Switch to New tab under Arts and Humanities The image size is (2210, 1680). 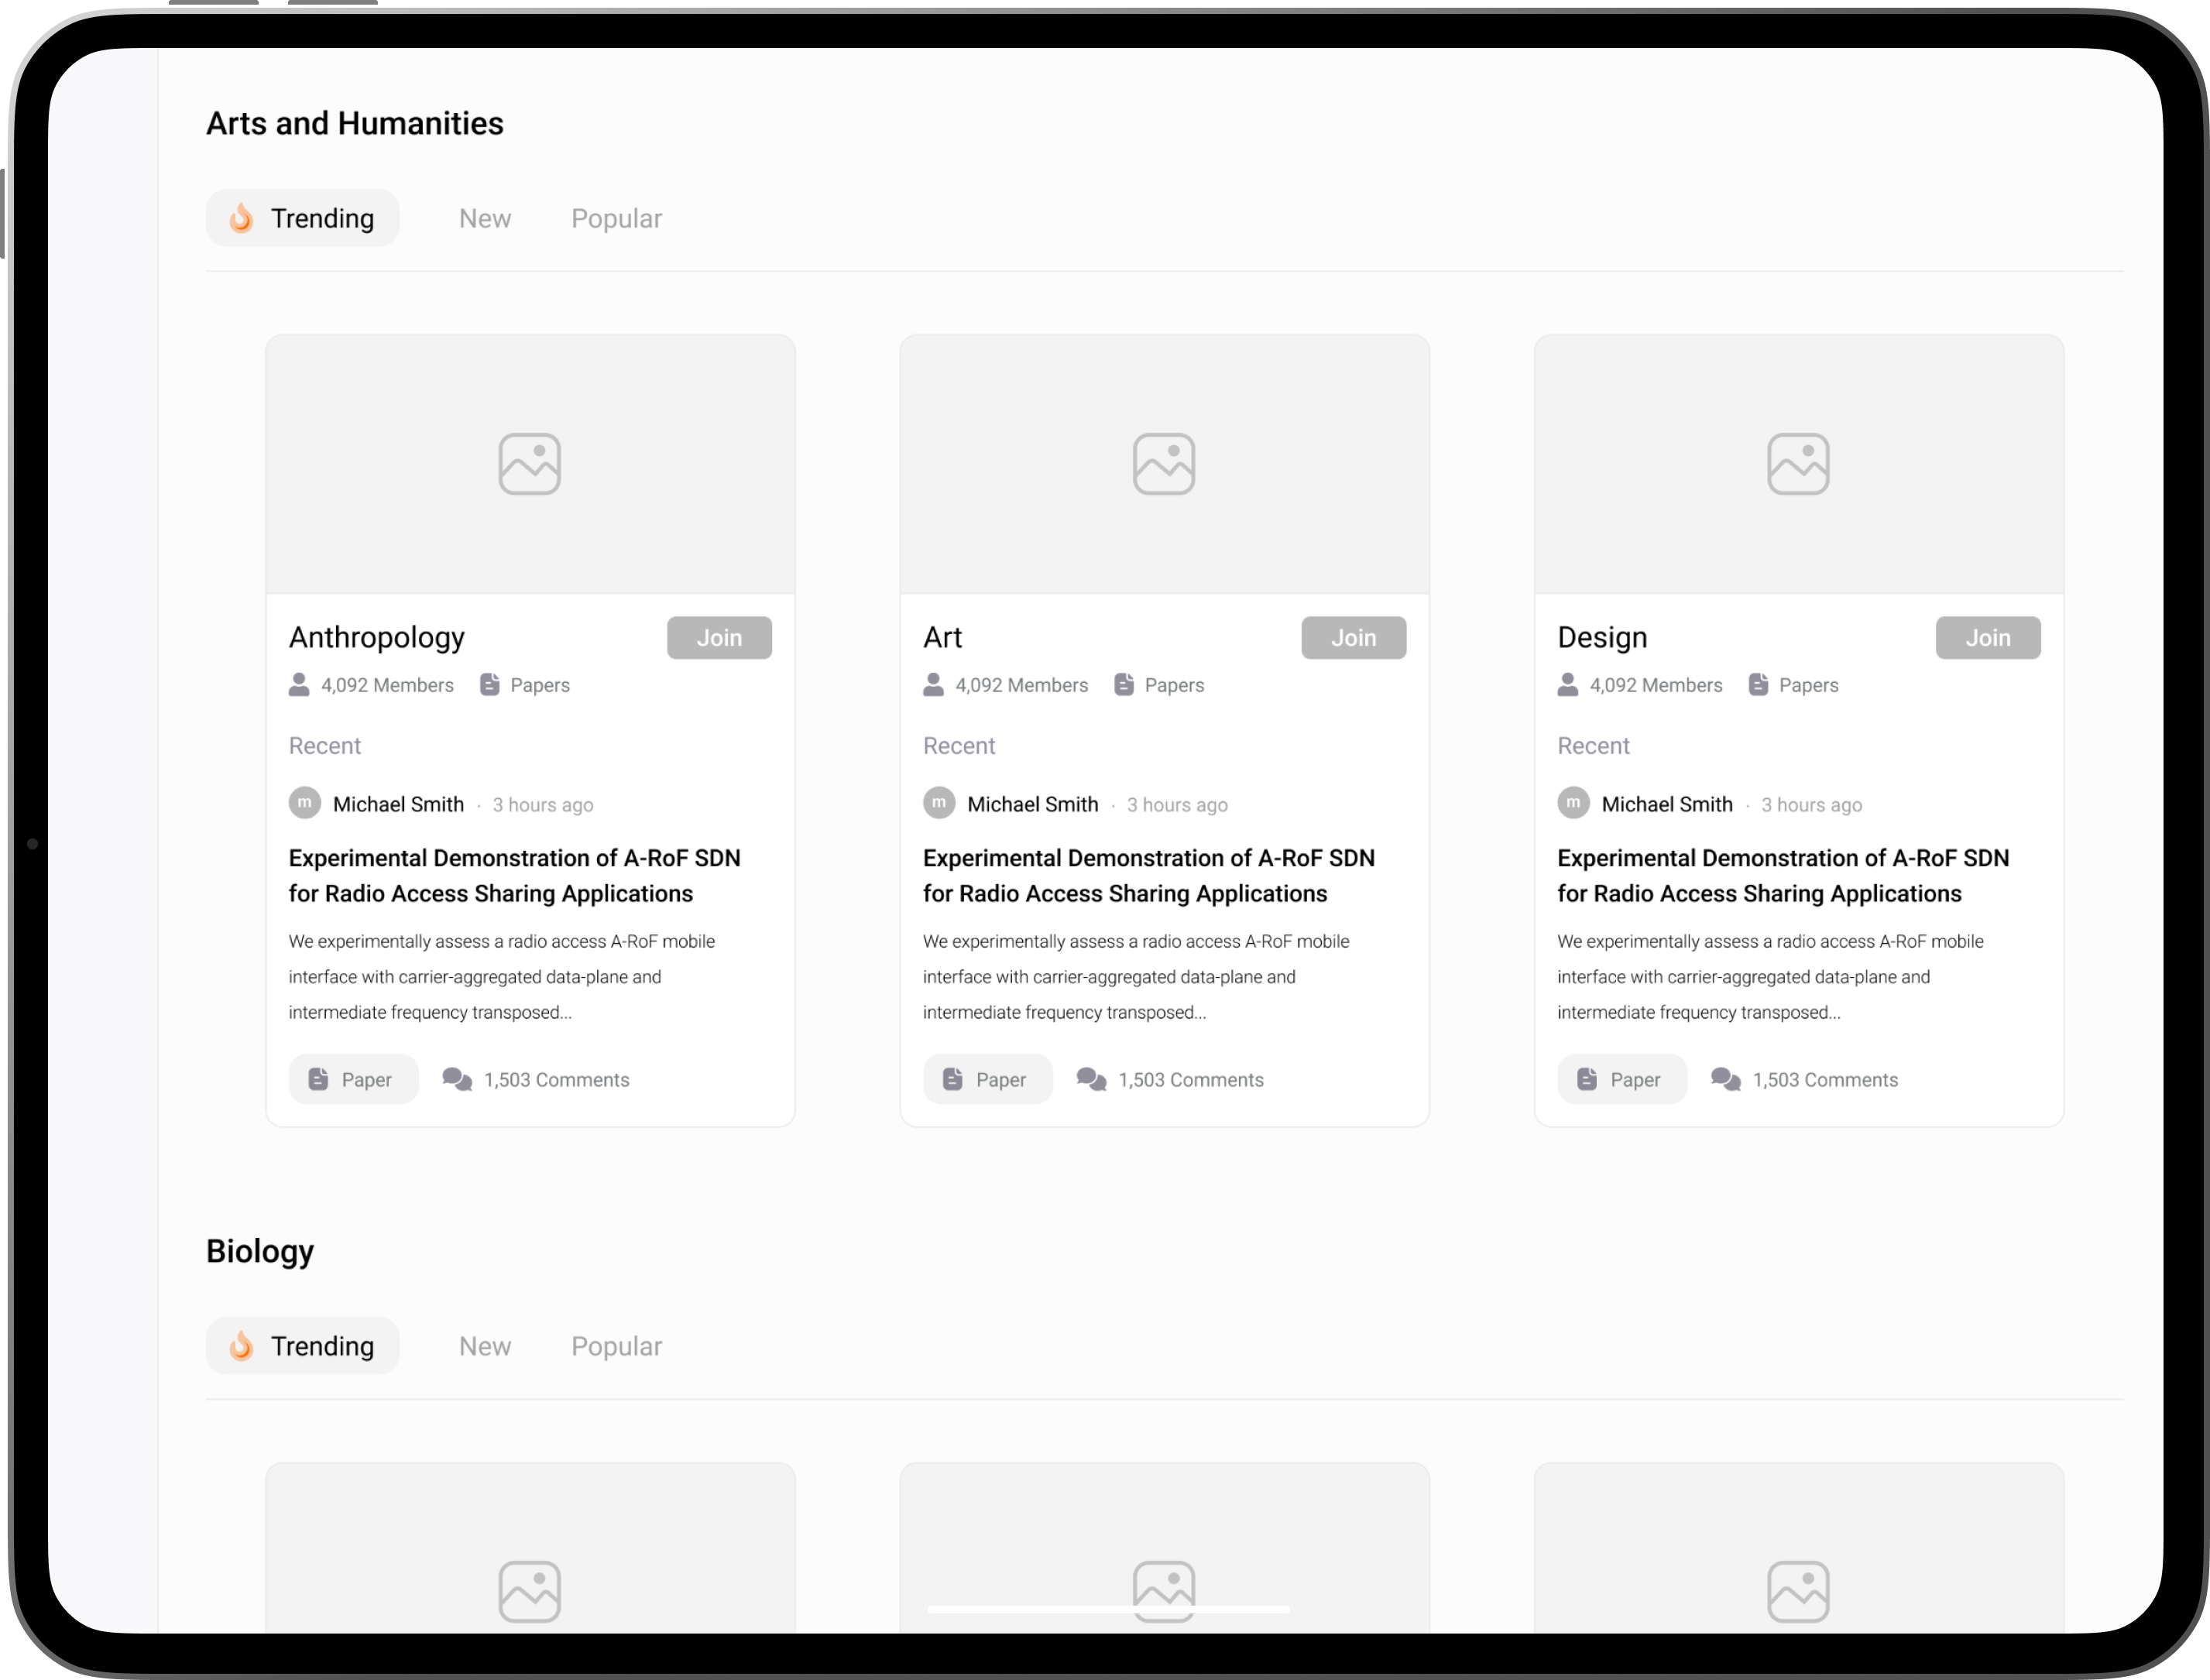tap(485, 219)
